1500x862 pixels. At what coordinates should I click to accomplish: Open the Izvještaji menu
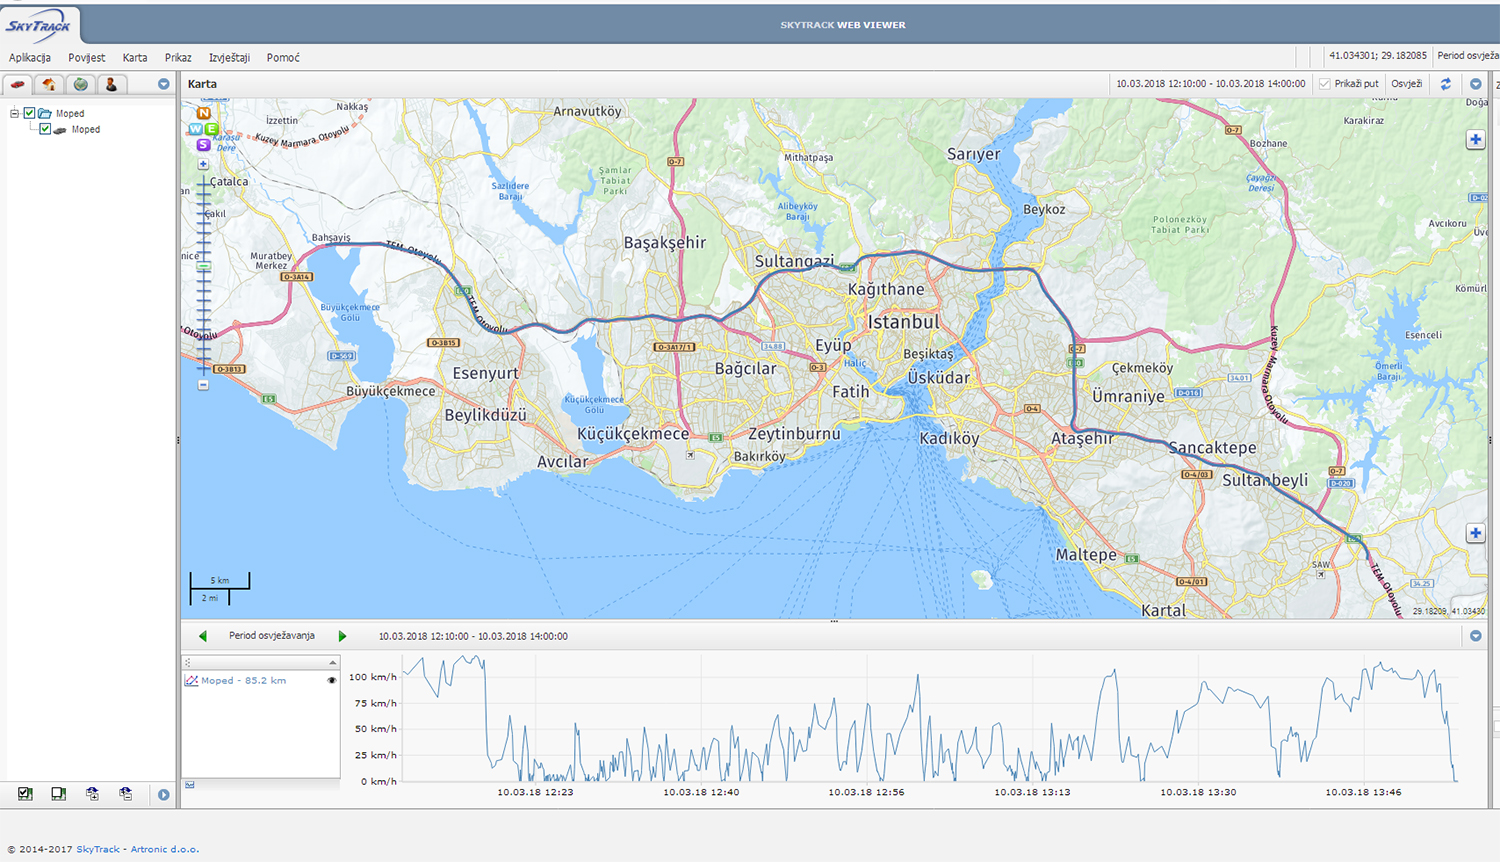pos(229,57)
